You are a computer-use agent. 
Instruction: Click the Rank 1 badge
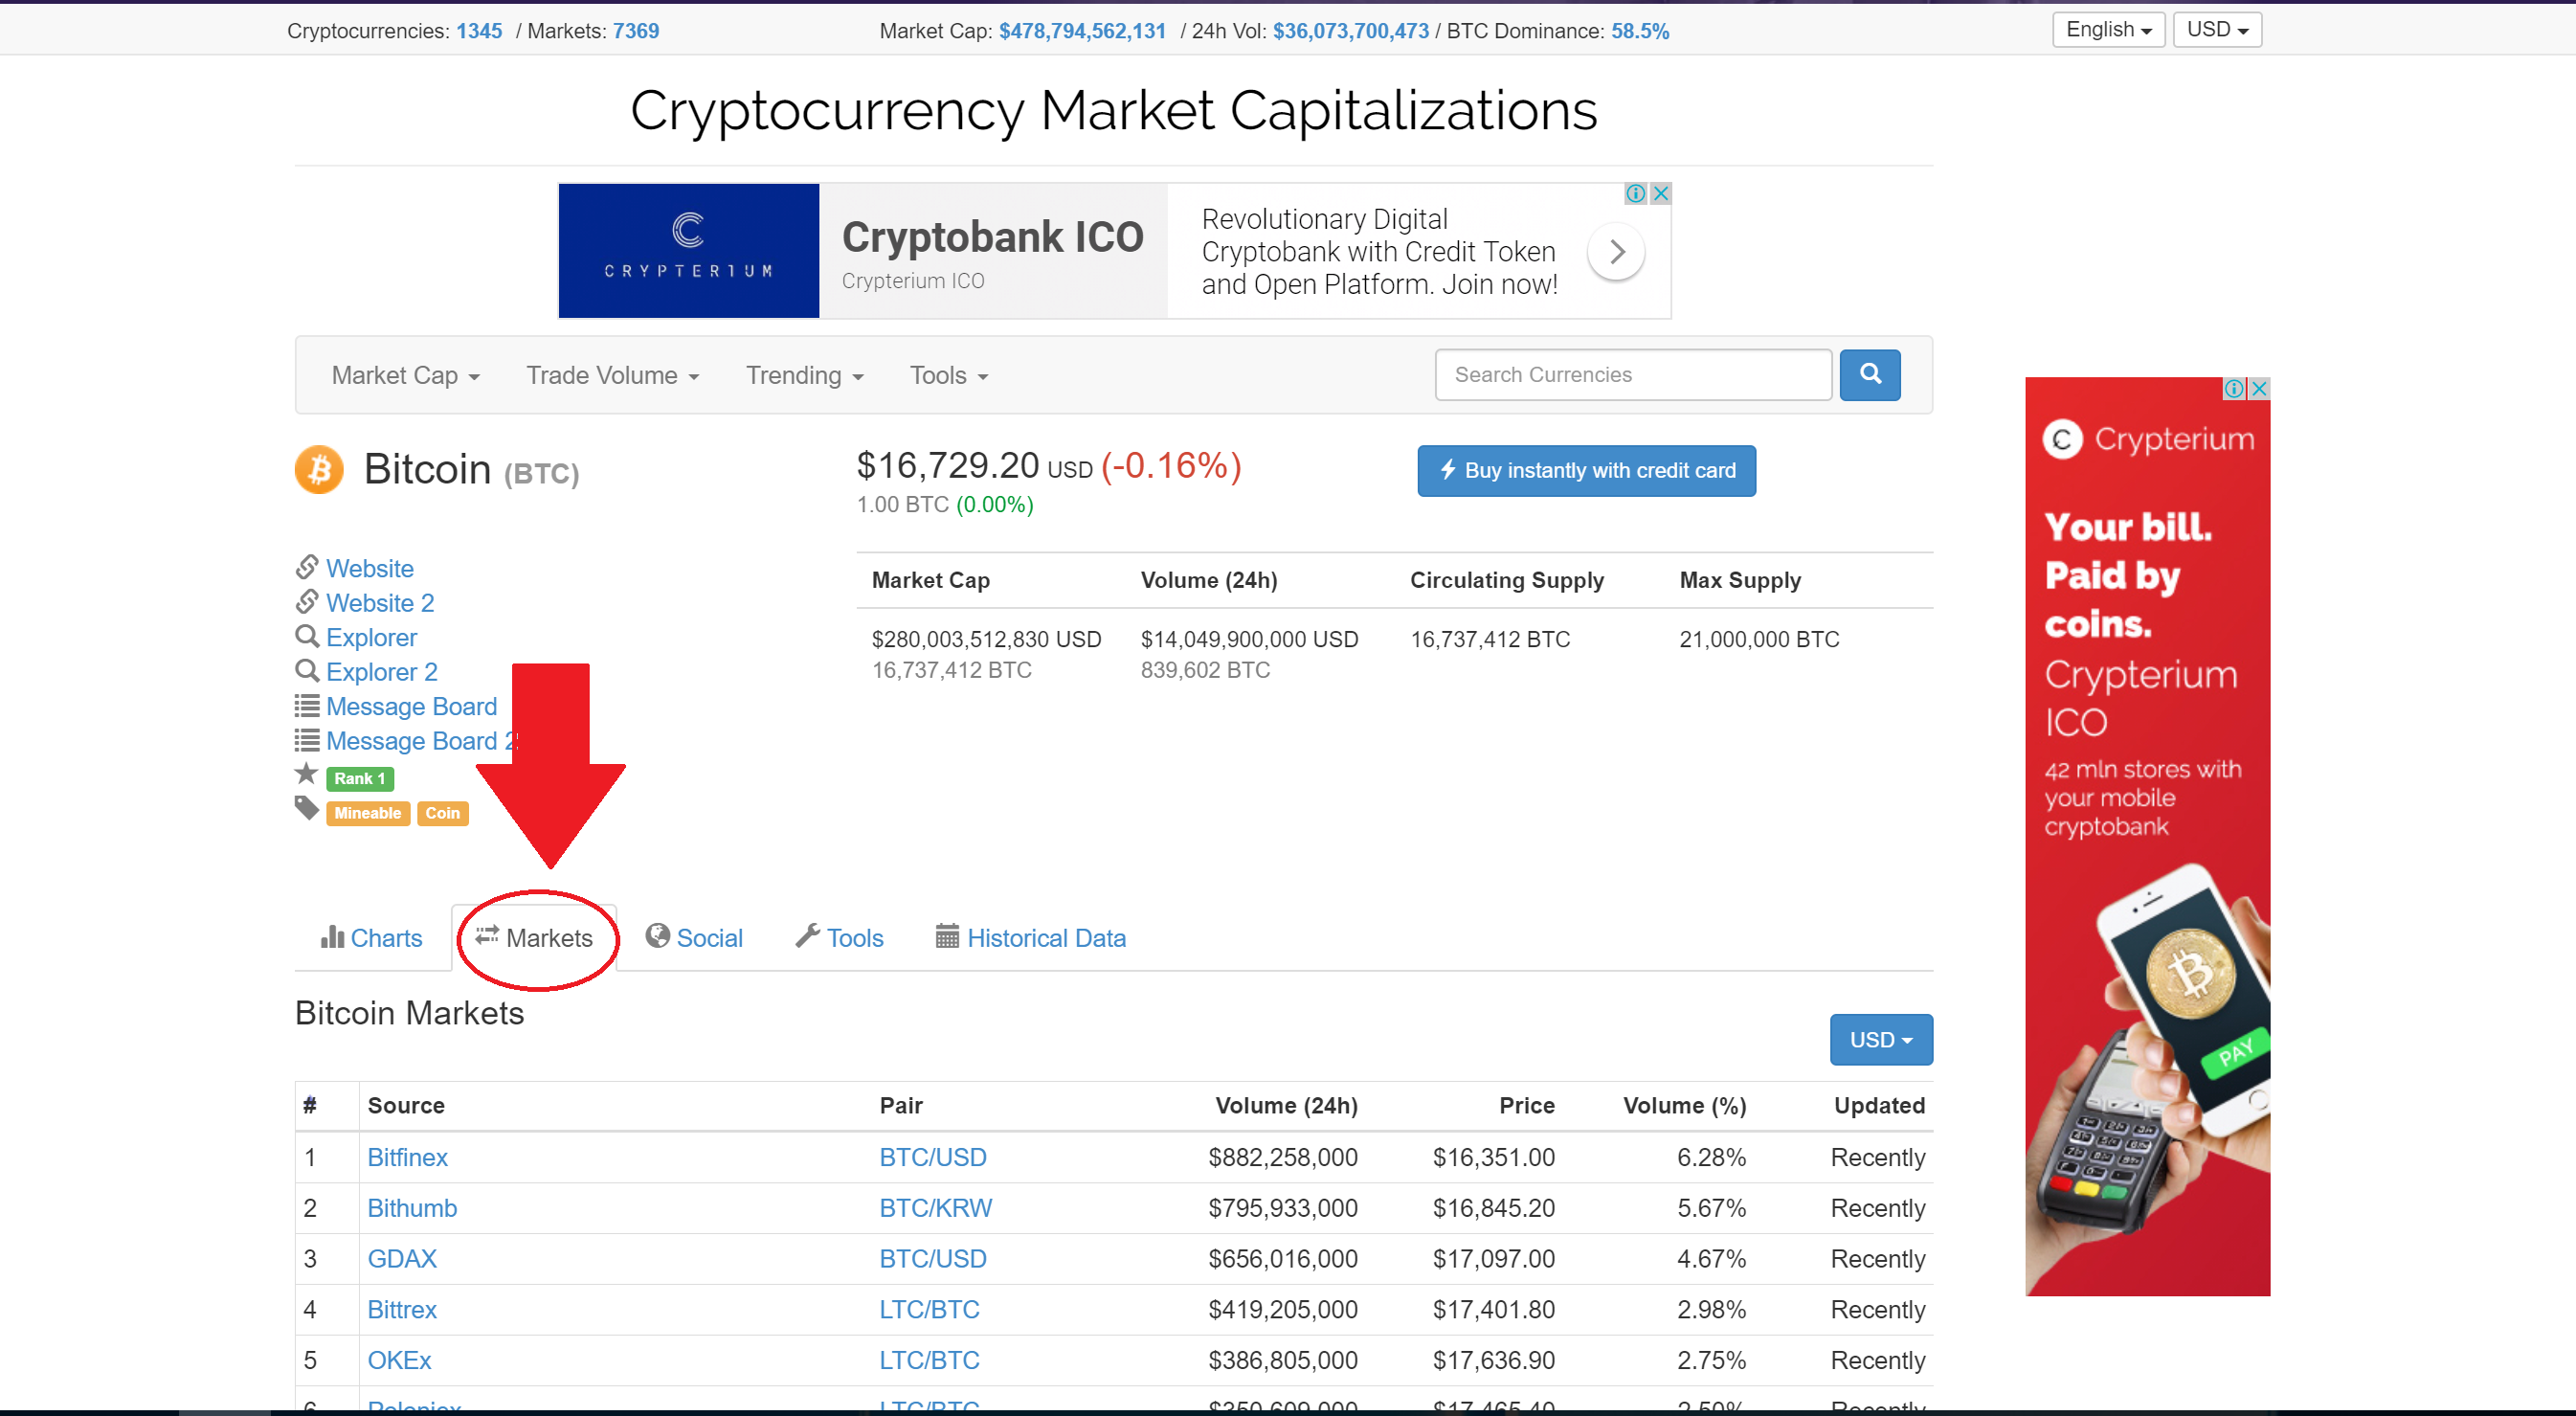360,779
